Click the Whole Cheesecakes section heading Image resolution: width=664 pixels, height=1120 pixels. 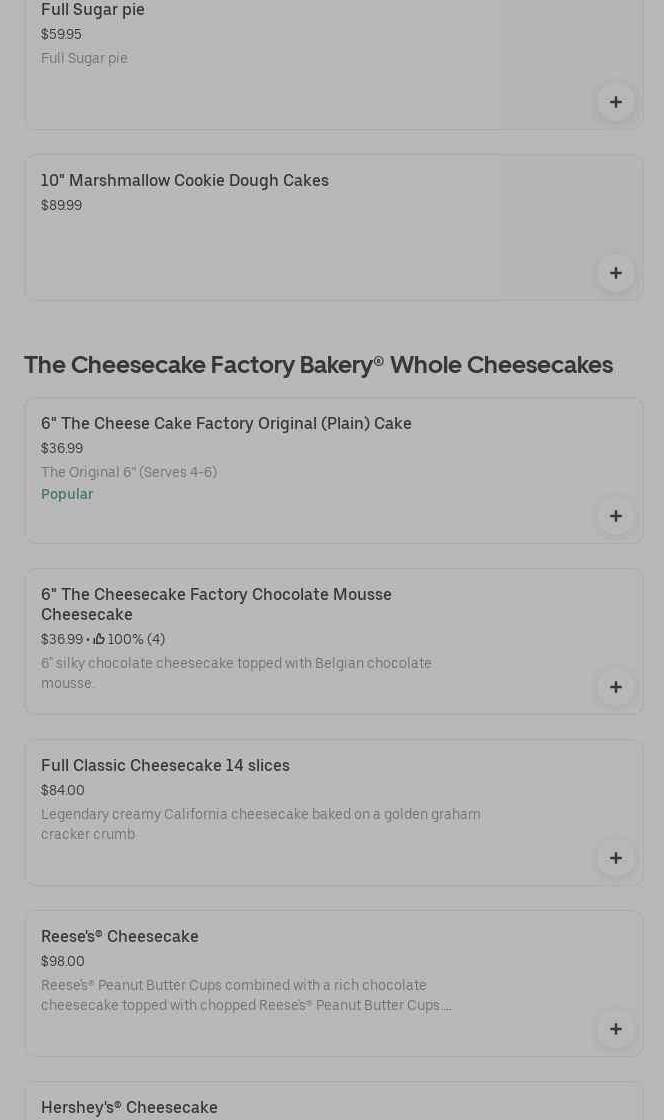tap(318, 365)
